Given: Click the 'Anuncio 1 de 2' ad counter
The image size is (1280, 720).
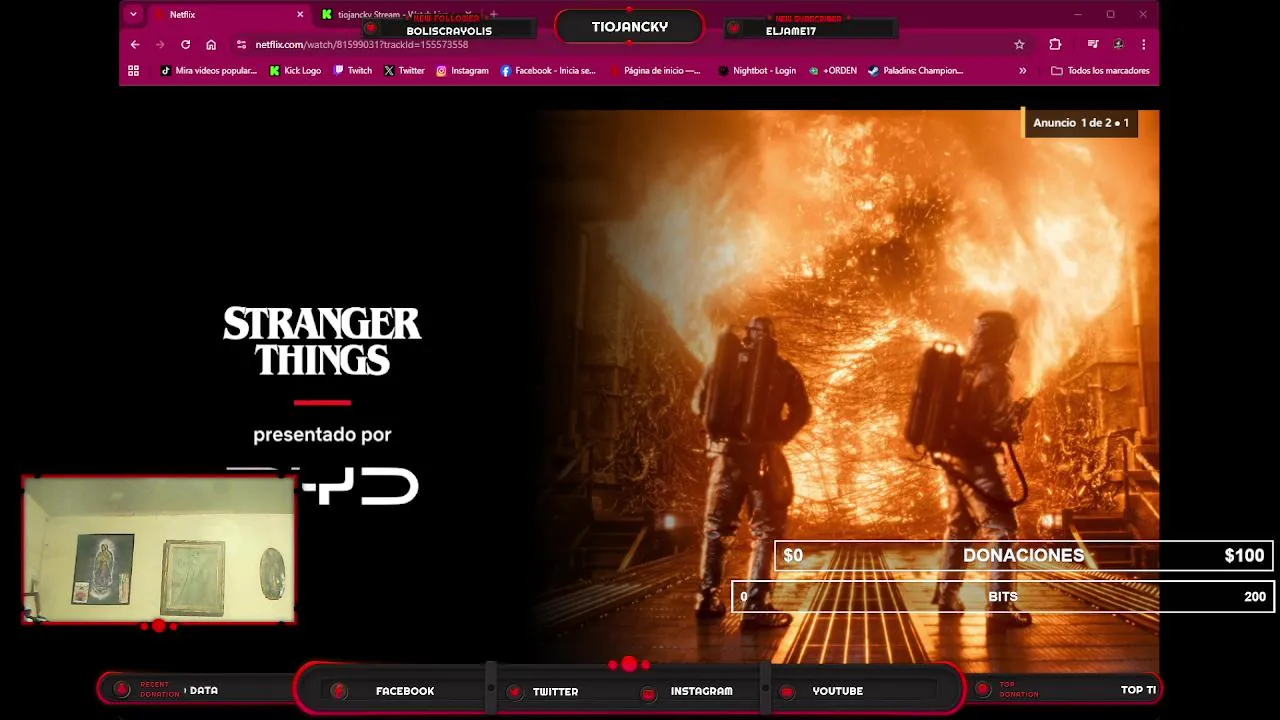Looking at the screenshot, I should click(1080, 123).
